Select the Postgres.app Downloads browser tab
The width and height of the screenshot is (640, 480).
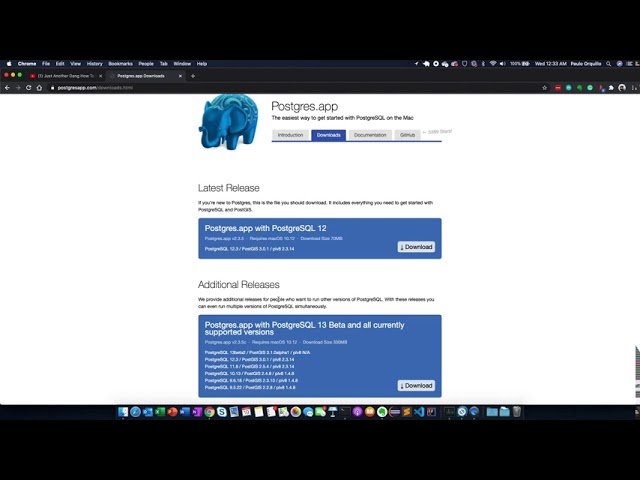click(x=146, y=76)
